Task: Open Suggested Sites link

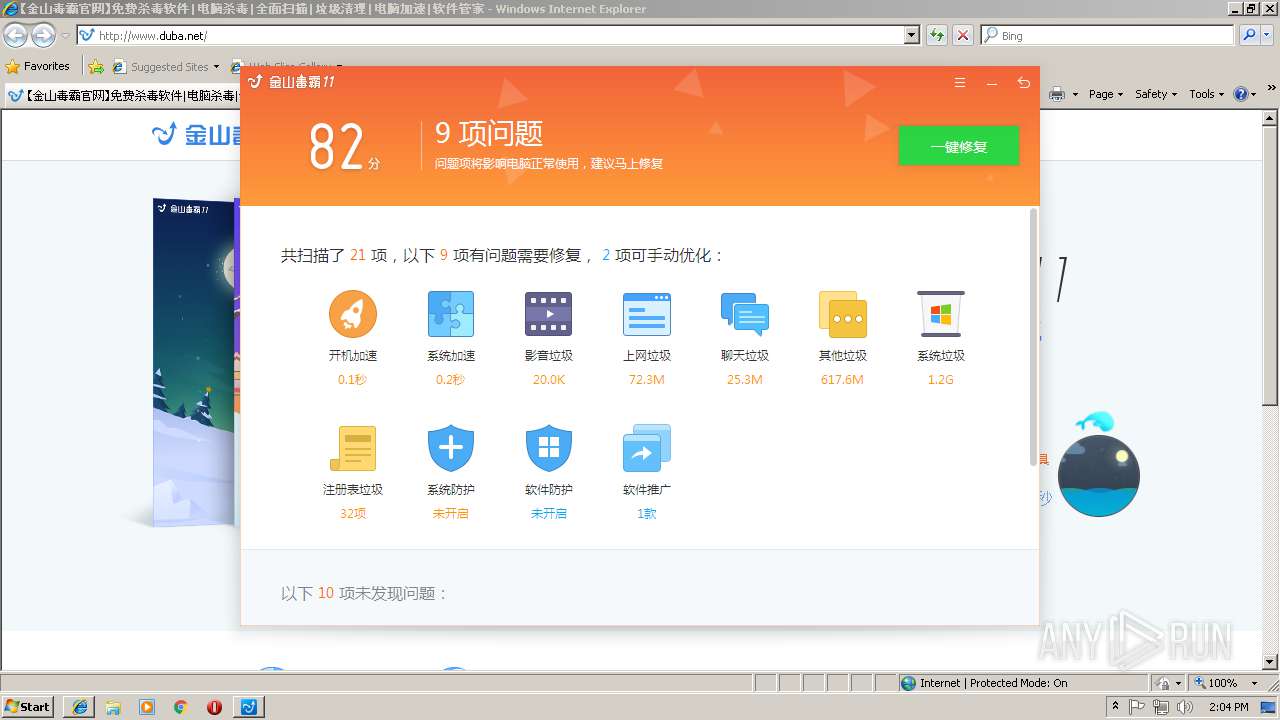Action: (x=165, y=67)
